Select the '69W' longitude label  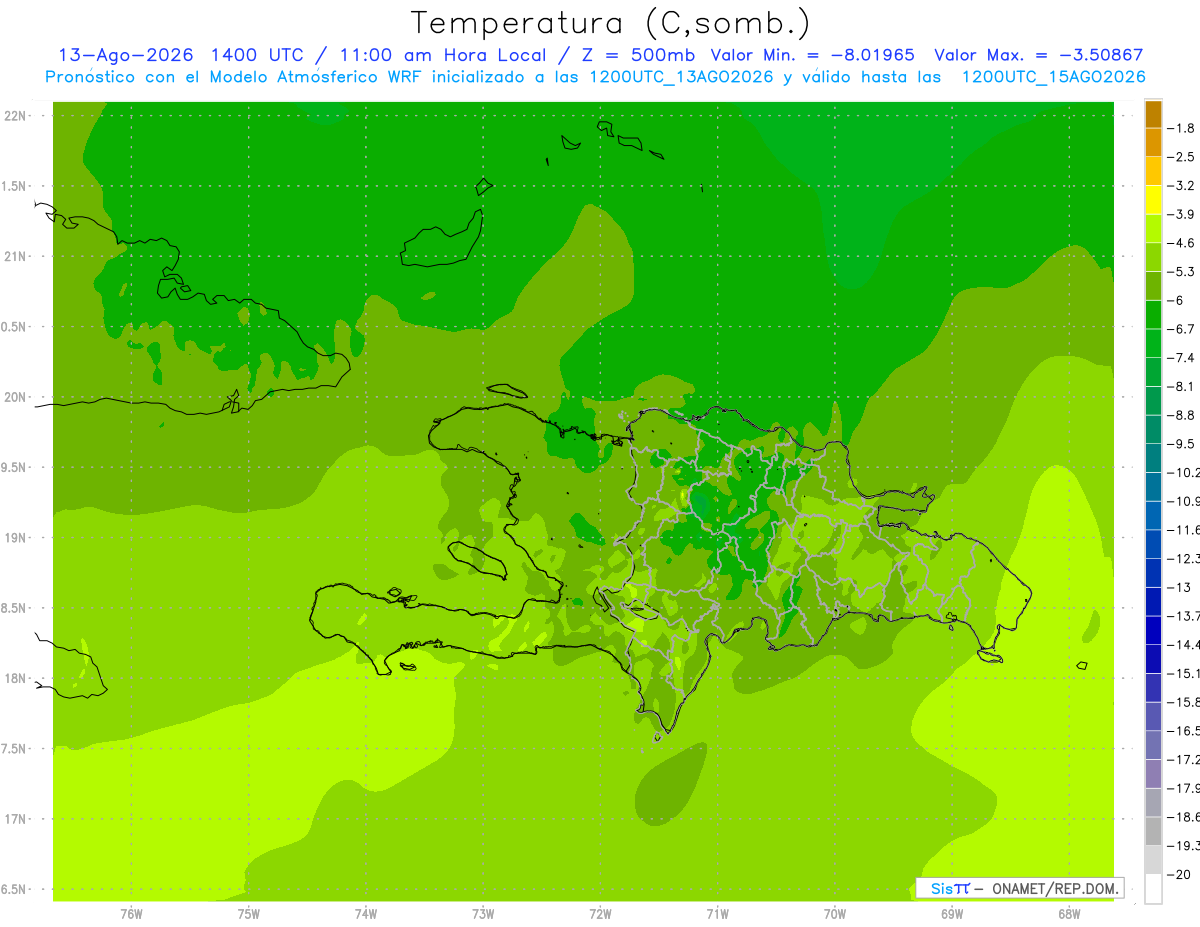point(952,914)
